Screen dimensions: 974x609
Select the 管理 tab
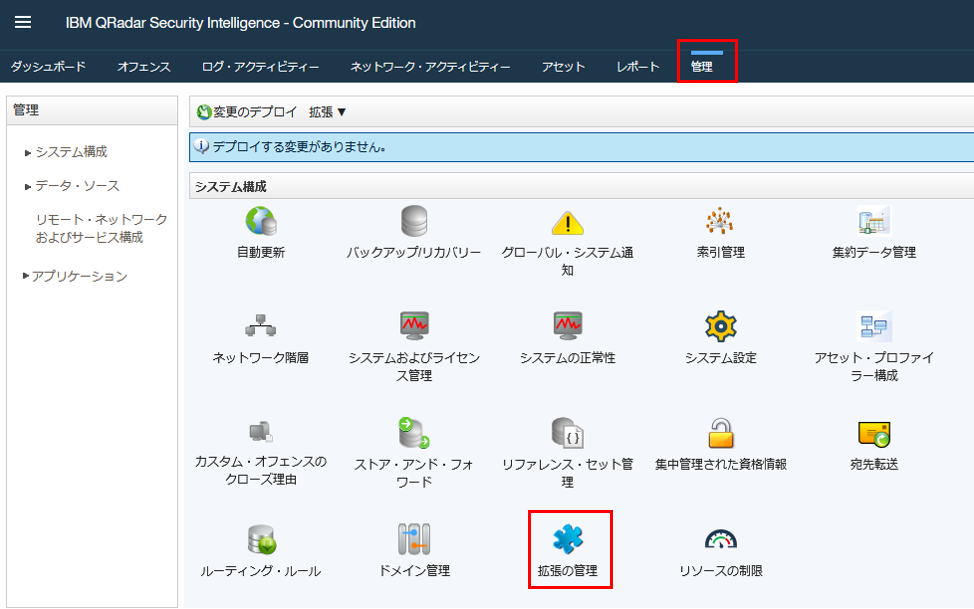coord(702,66)
